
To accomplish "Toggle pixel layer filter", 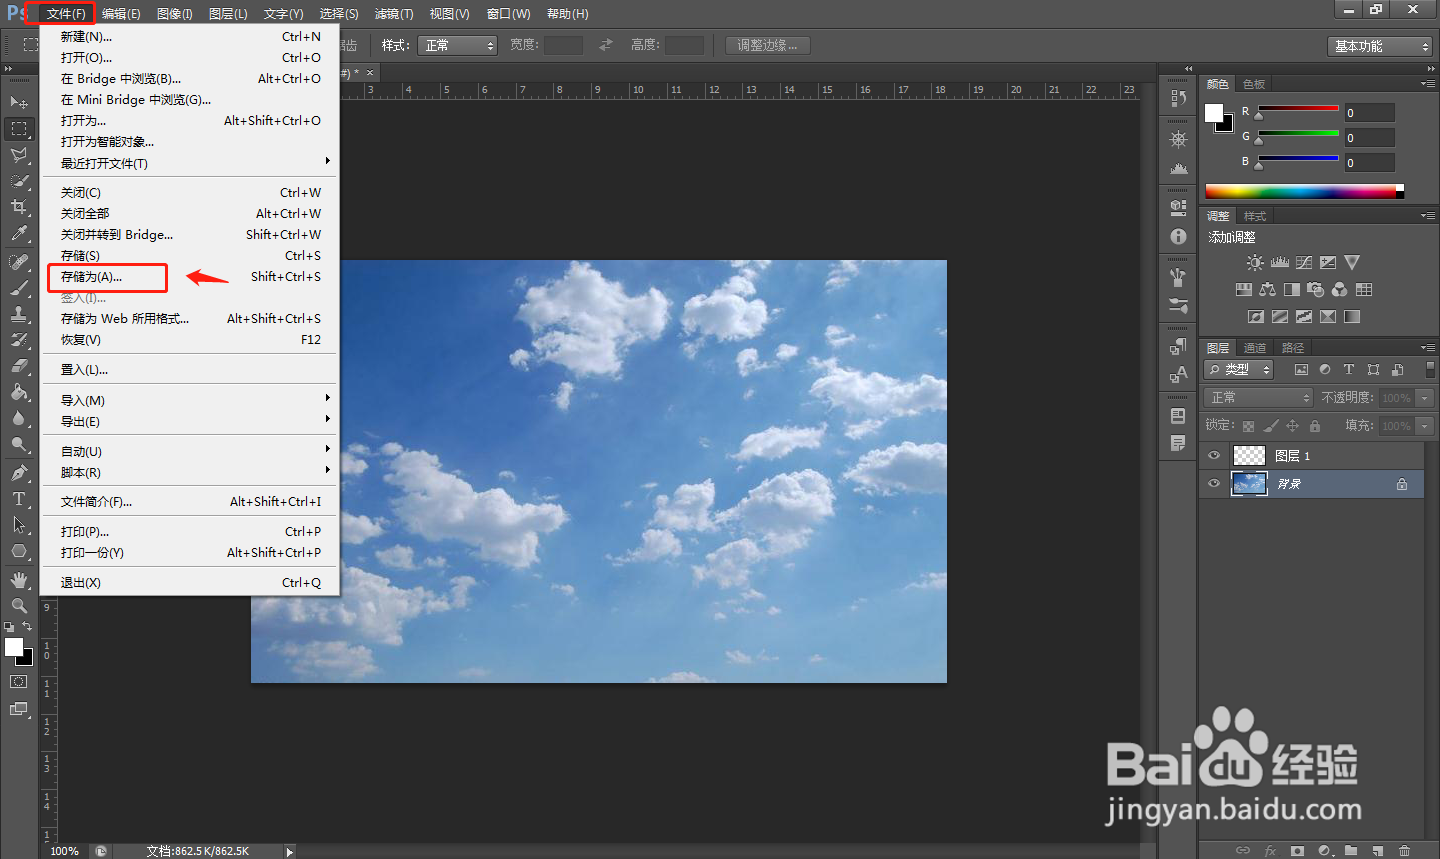I will pos(1301,370).
